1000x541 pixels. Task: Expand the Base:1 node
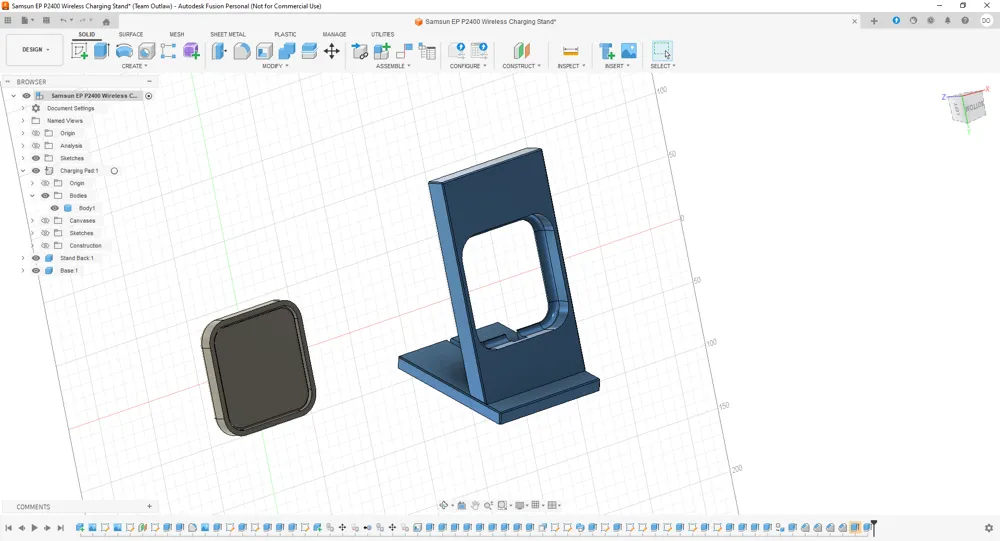pyautogui.click(x=23, y=270)
